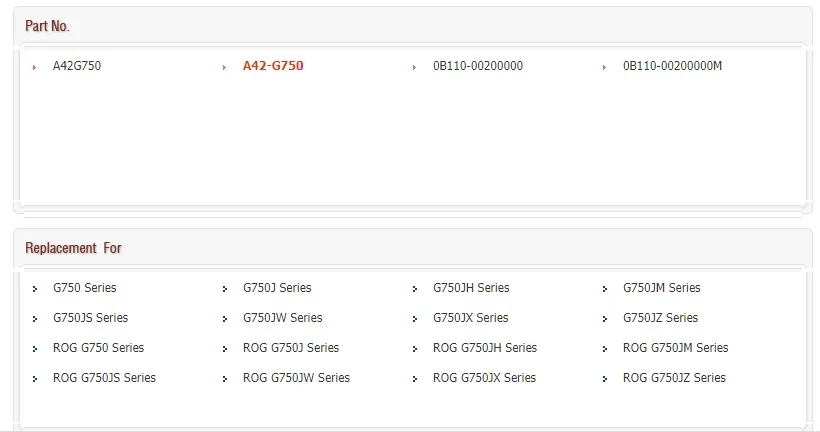820x432 pixels.
Task: Click the Part No. section header
Action: pos(48,26)
